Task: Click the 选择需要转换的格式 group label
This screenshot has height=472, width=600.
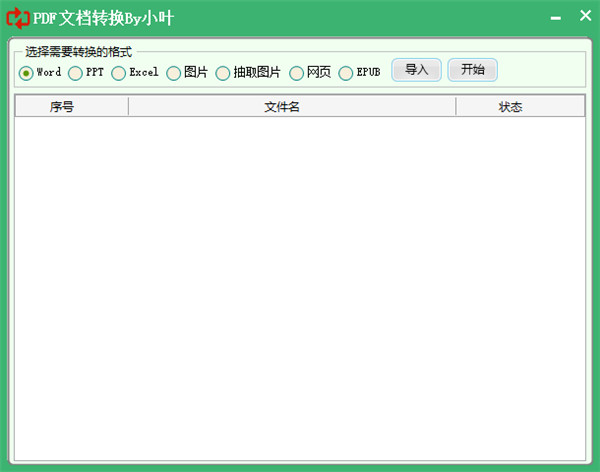Action: (x=78, y=52)
